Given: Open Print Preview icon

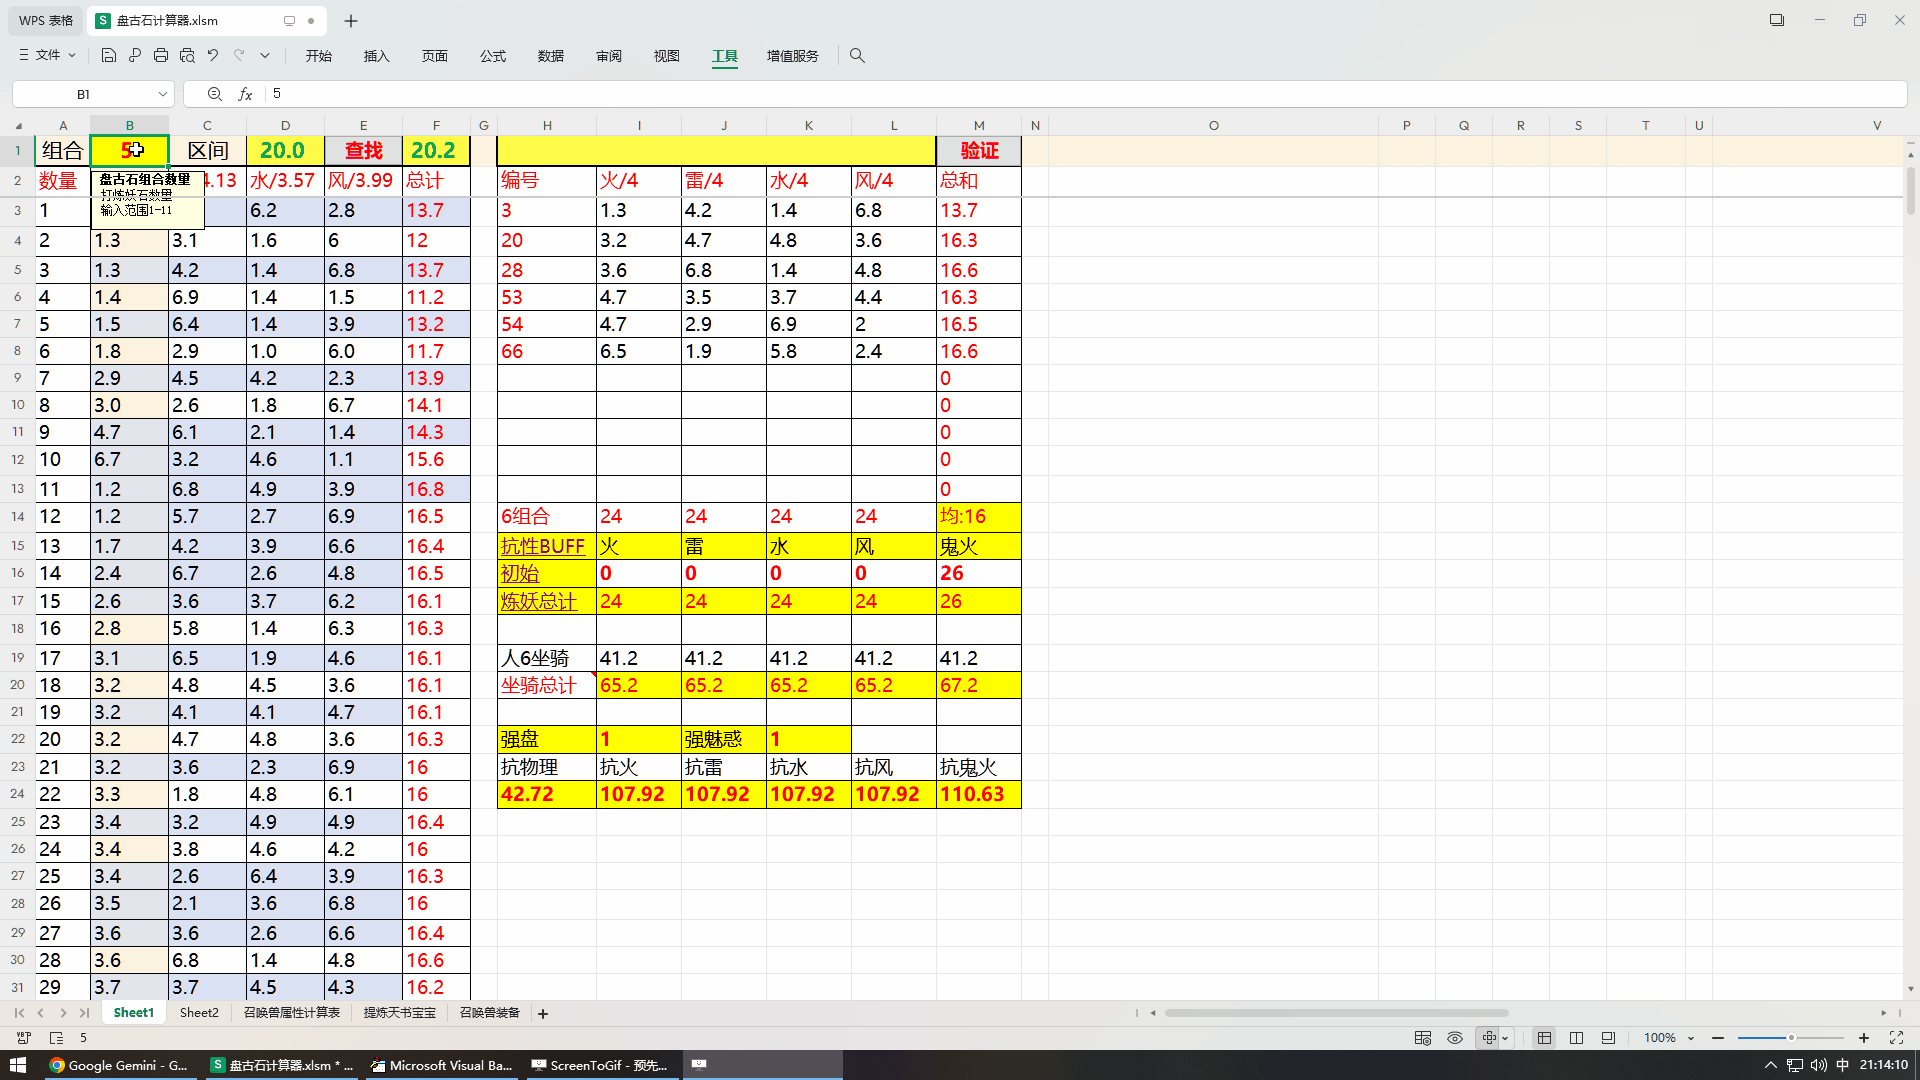Looking at the screenshot, I should click(x=187, y=56).
